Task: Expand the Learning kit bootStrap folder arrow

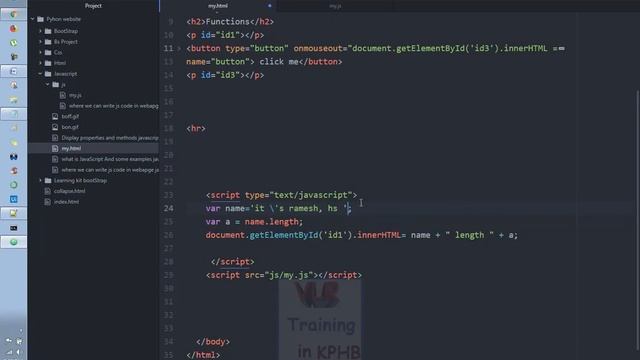Action: 40,180
